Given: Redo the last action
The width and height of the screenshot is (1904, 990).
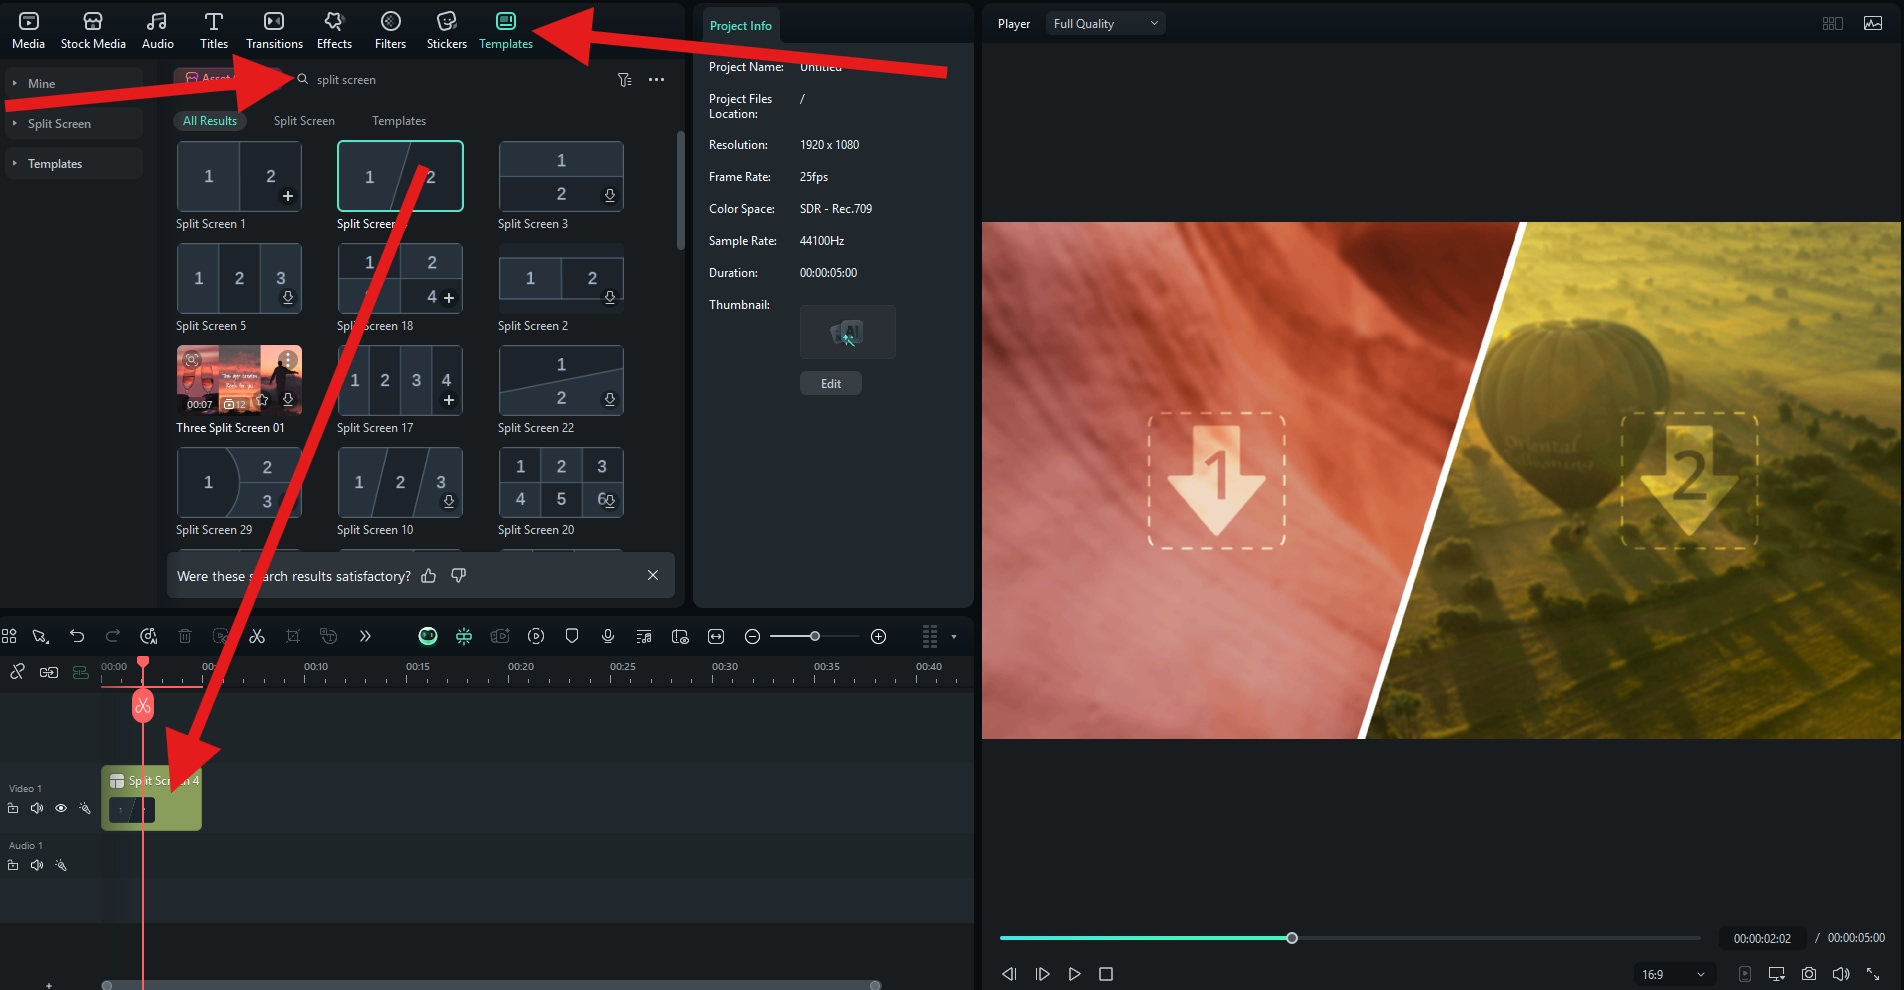Looking at the screenshot, I should pyautogui.click(x=113, y=636).
